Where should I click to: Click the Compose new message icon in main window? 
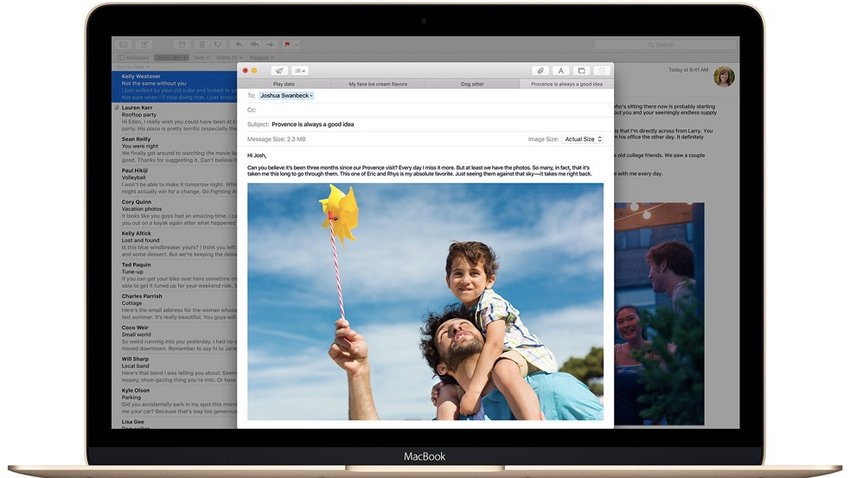[144, 44]
